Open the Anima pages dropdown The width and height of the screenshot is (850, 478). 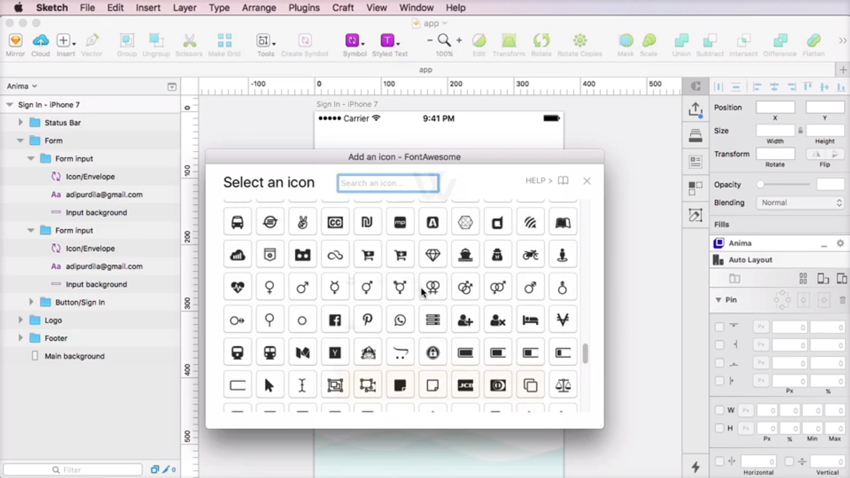point(22,86)
